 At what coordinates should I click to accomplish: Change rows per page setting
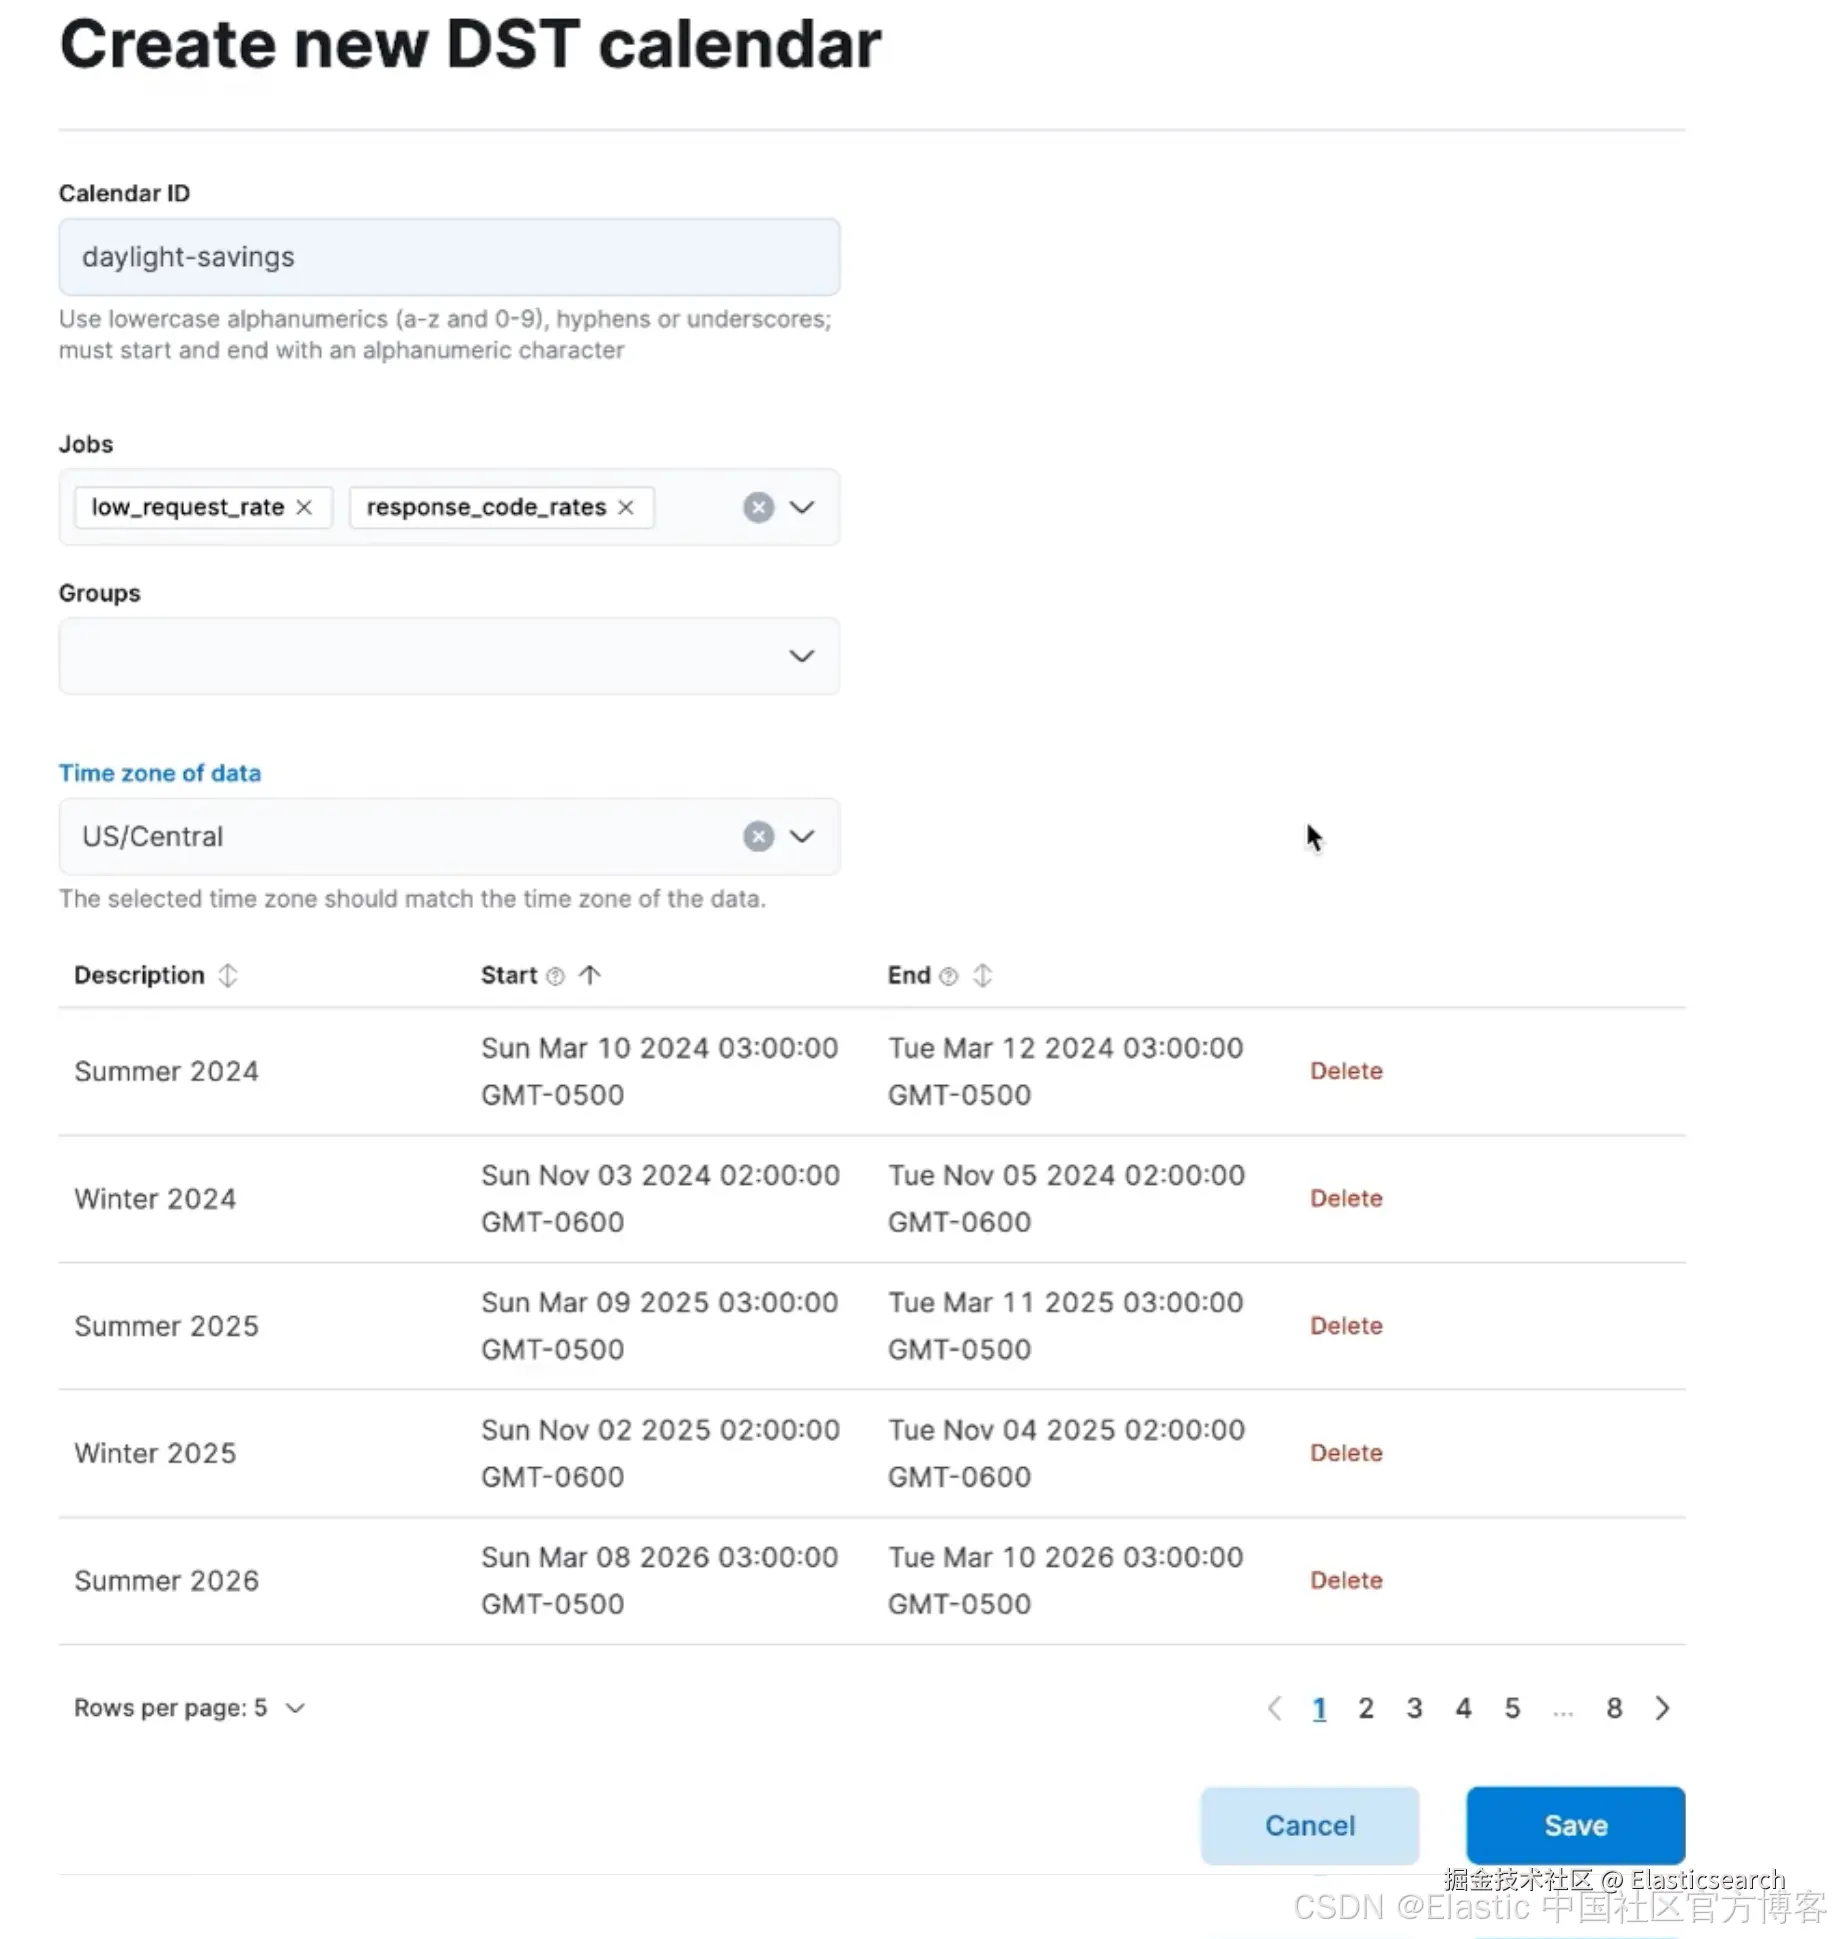point(190,1708)
